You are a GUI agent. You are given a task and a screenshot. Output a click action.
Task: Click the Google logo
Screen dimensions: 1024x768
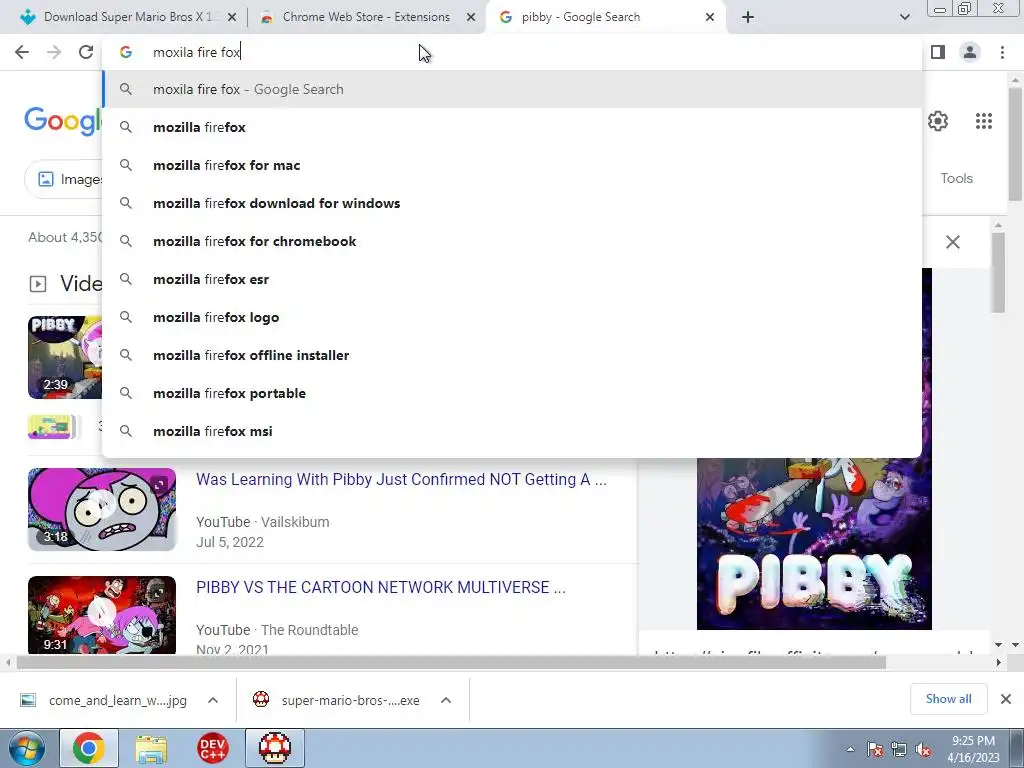(x=63, y=121)
